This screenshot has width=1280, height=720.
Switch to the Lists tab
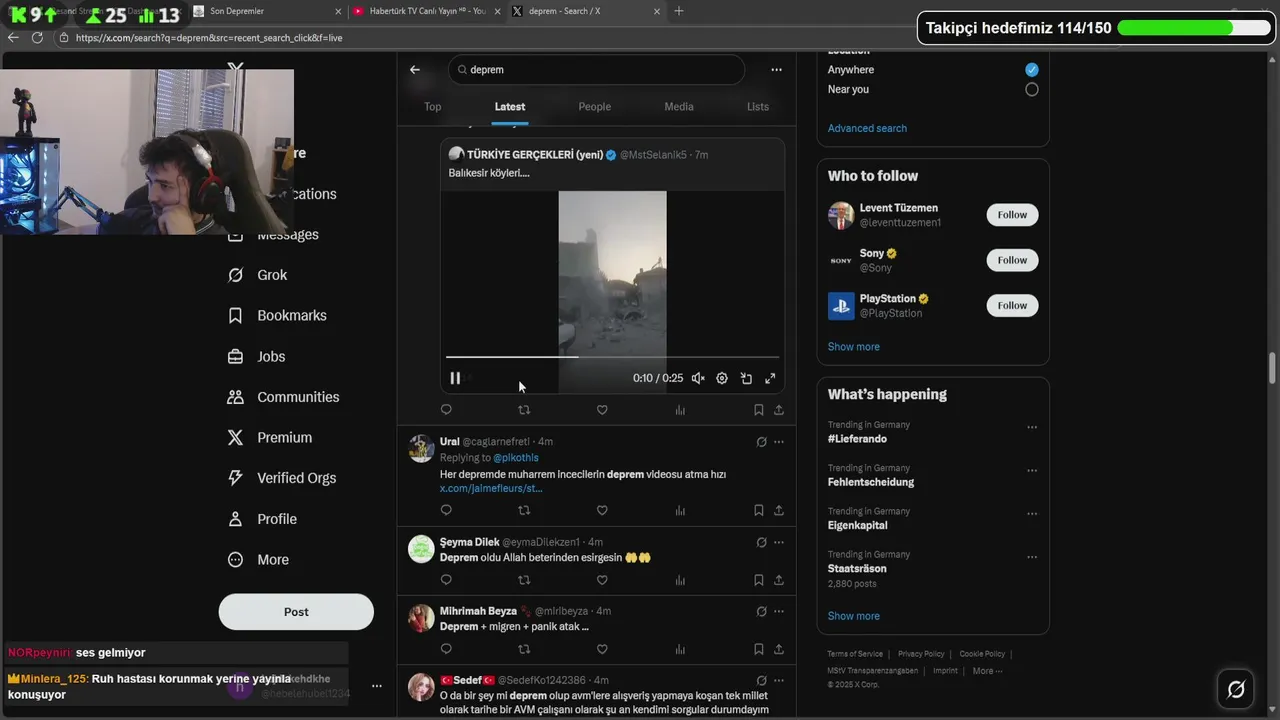[758, 107]
